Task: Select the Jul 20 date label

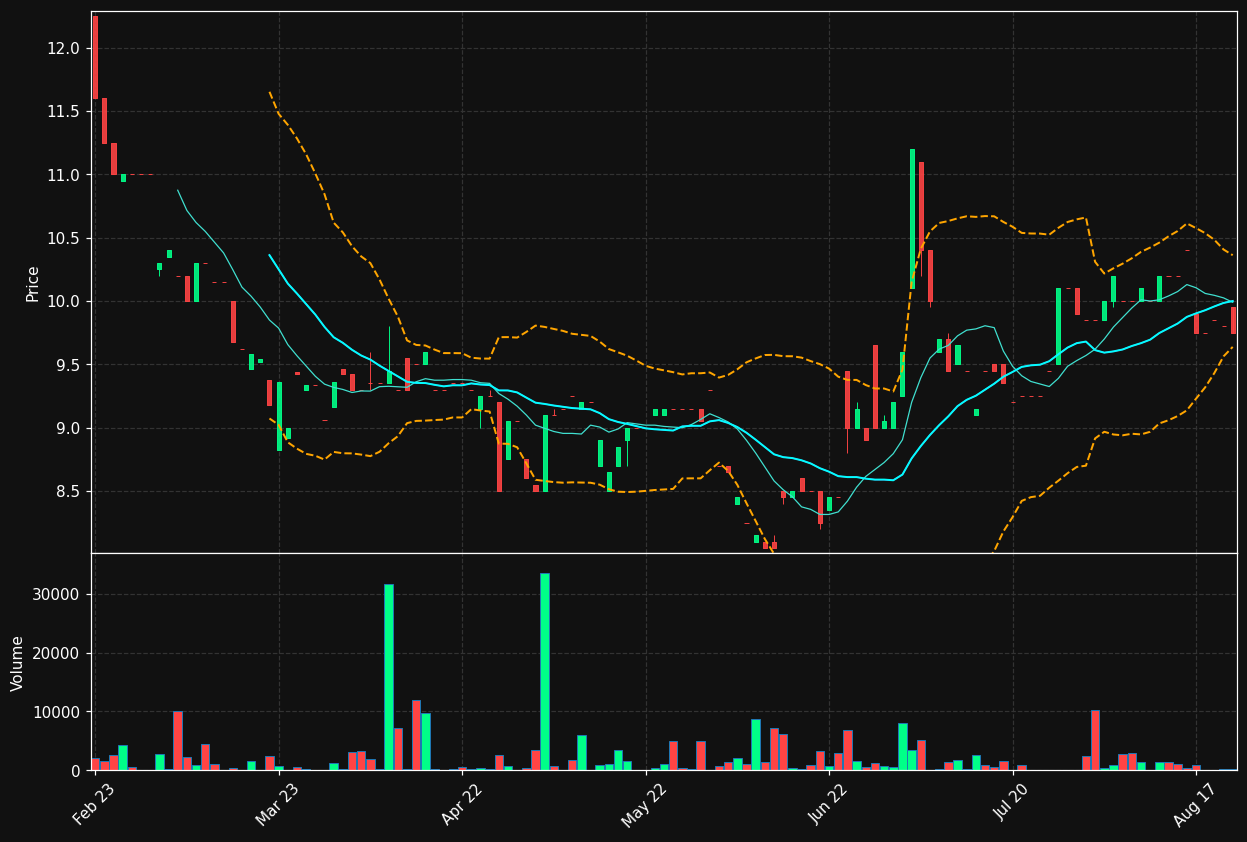Action: (x=1011, y=804)
